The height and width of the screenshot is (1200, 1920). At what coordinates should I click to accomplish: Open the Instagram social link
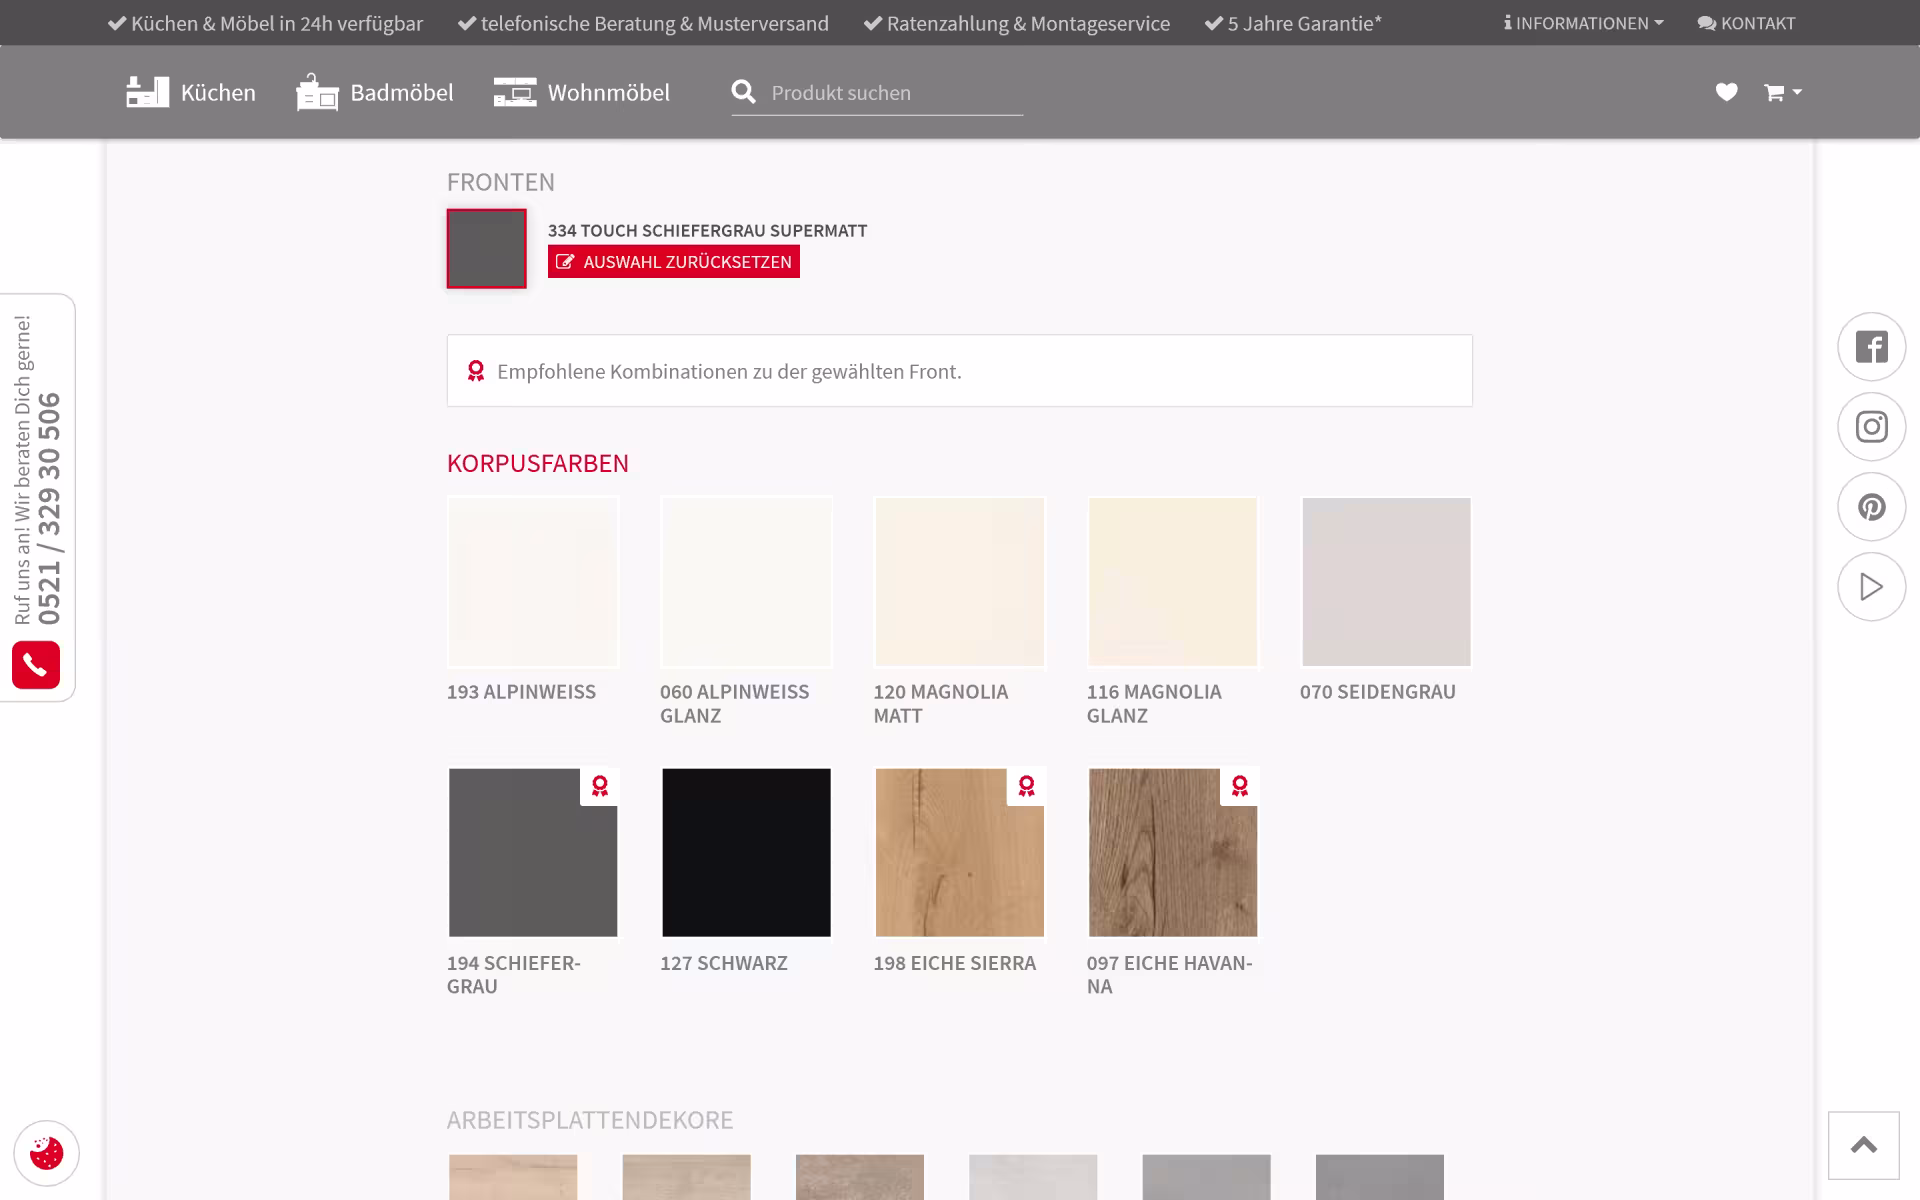(1871, 427)
